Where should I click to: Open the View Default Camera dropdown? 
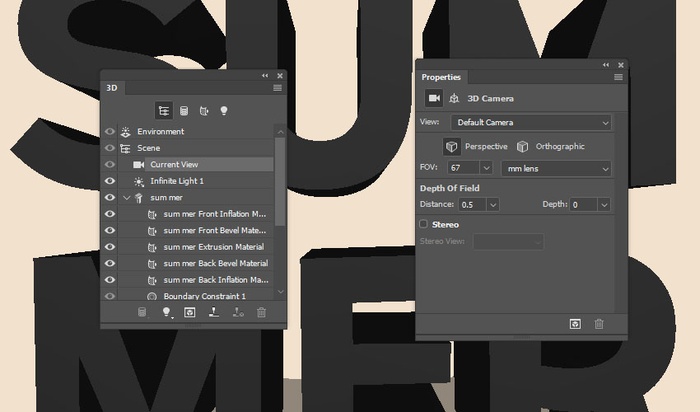point(530,122)
